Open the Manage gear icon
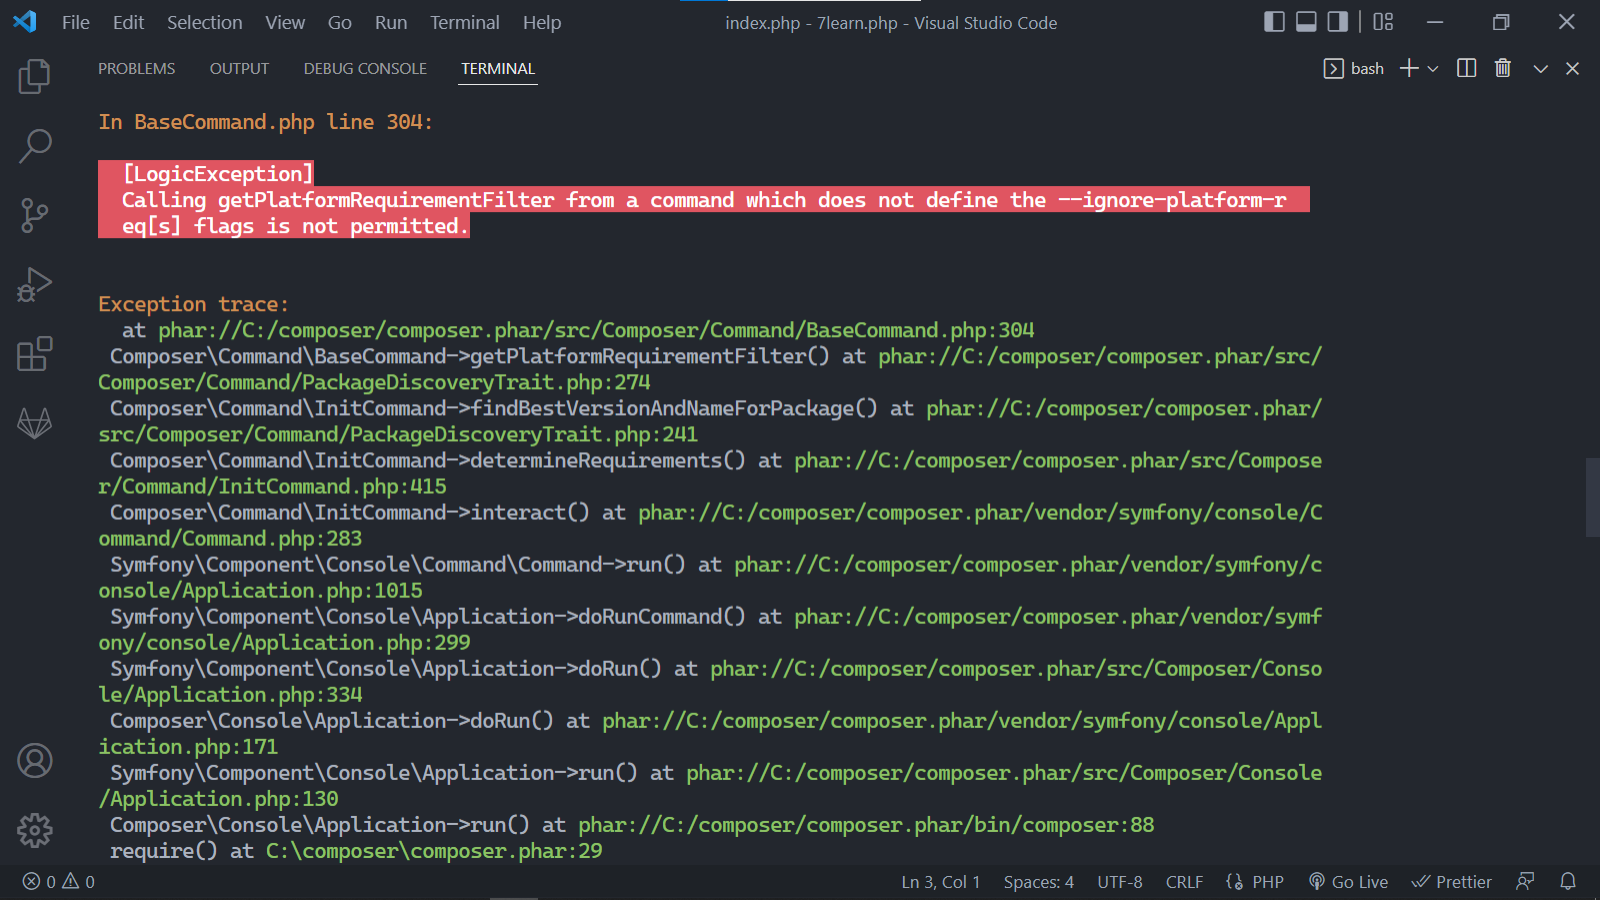Viewport: 1600px width, 900px height. (x=35, y=830)
